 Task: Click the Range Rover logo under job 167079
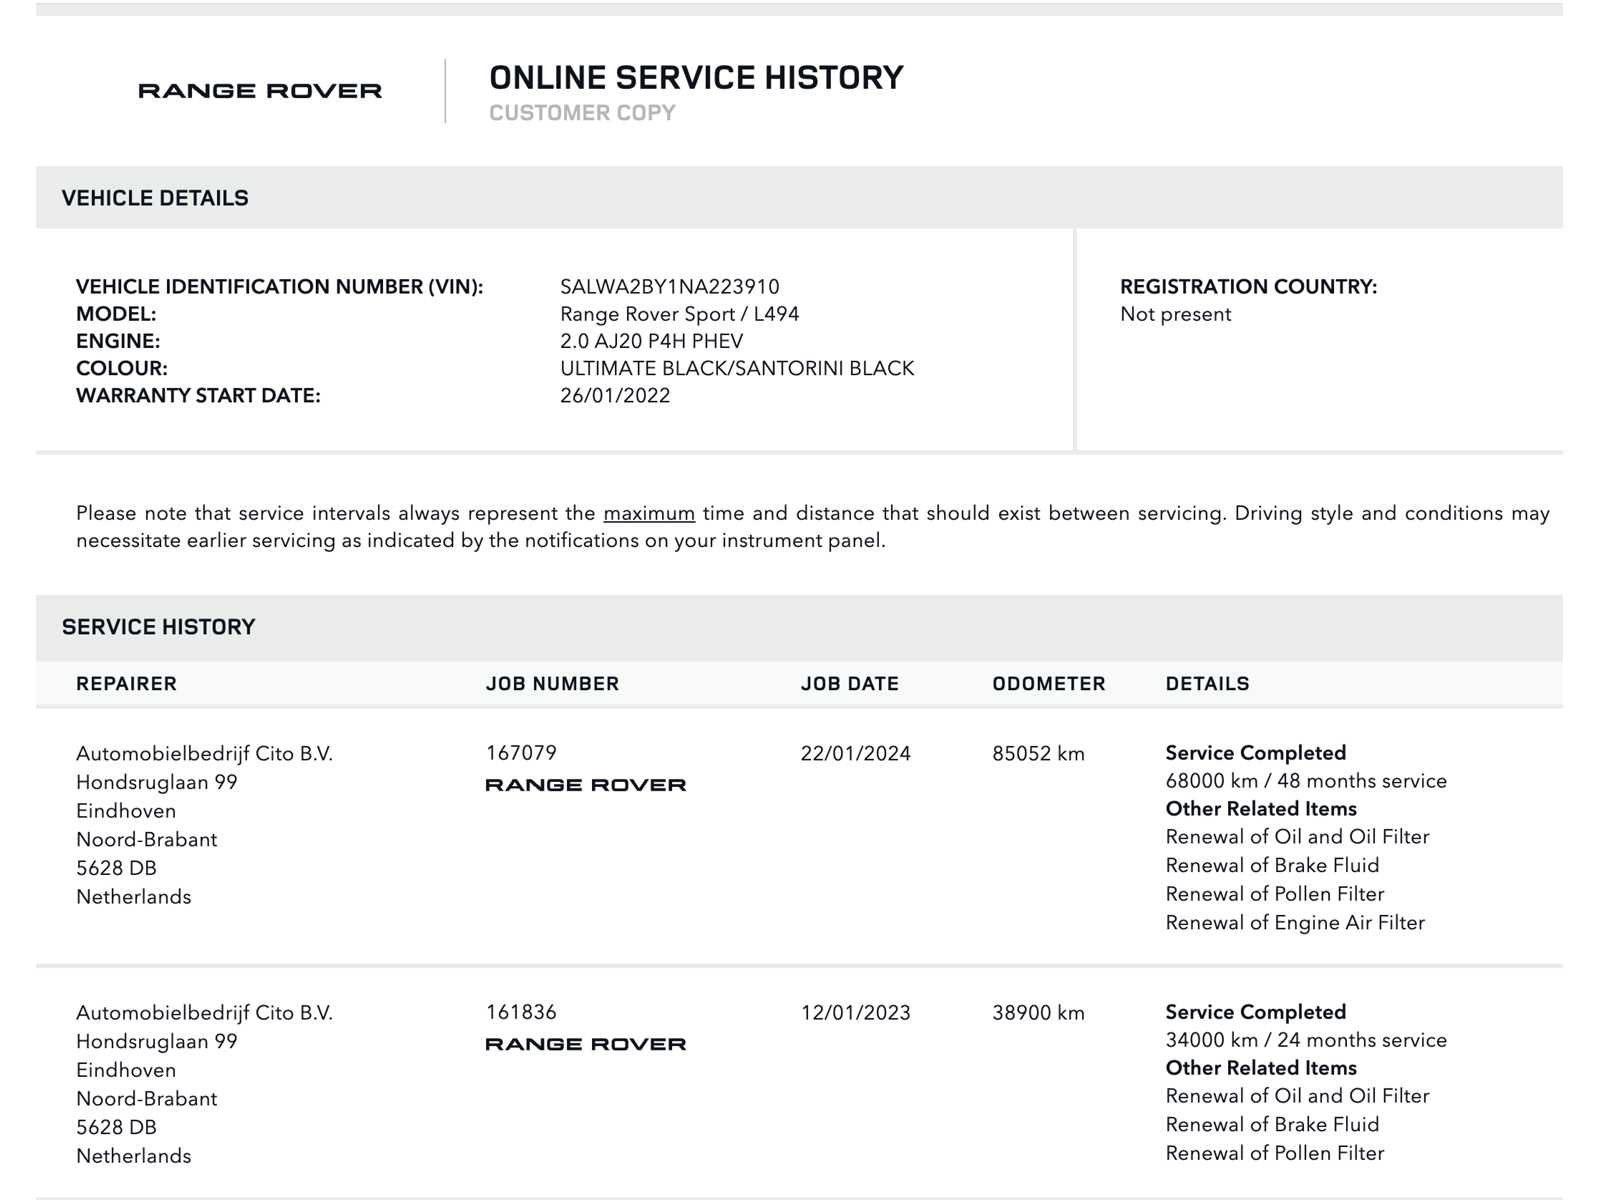586,785
